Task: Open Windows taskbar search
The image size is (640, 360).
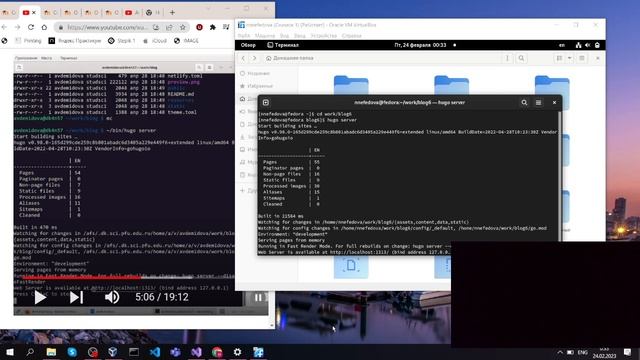Action: [30, 352]
